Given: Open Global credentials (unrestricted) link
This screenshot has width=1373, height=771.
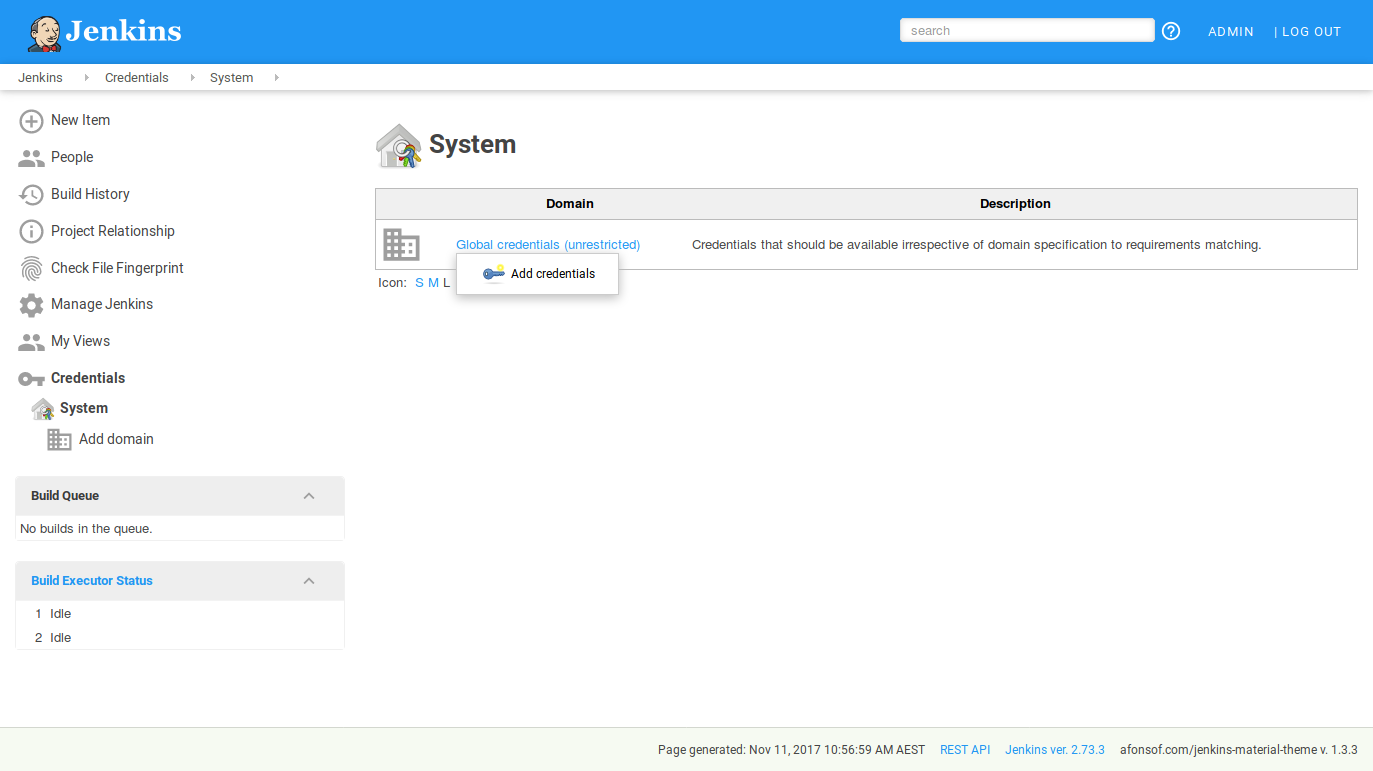Looking at the screenshot, I should pos(548,245).
